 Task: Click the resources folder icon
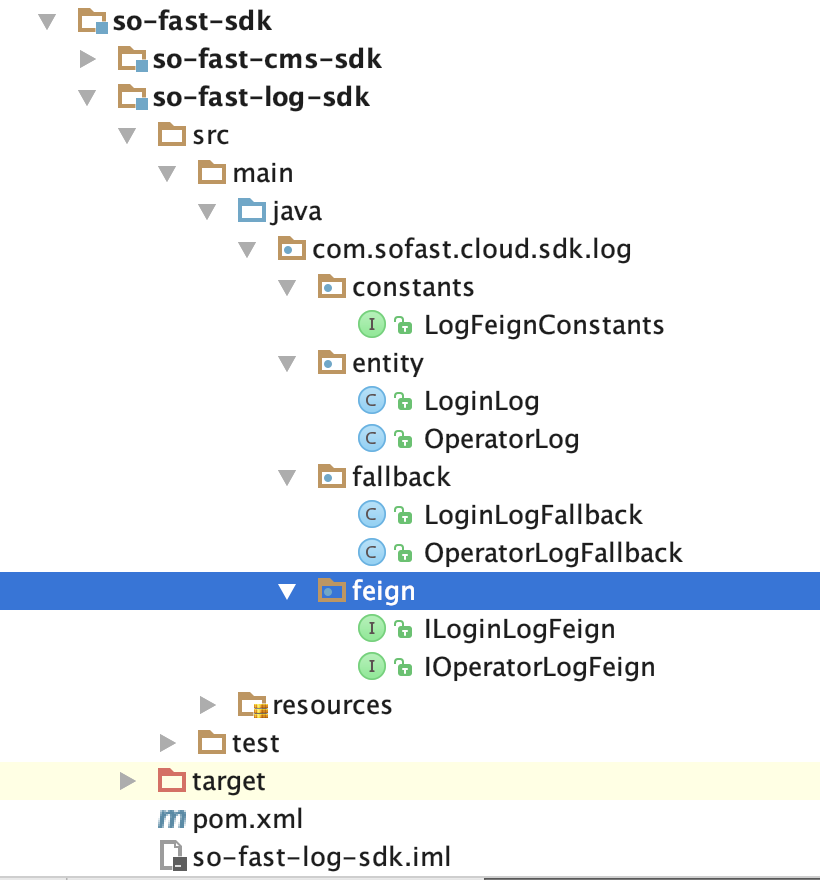[252, 705]
